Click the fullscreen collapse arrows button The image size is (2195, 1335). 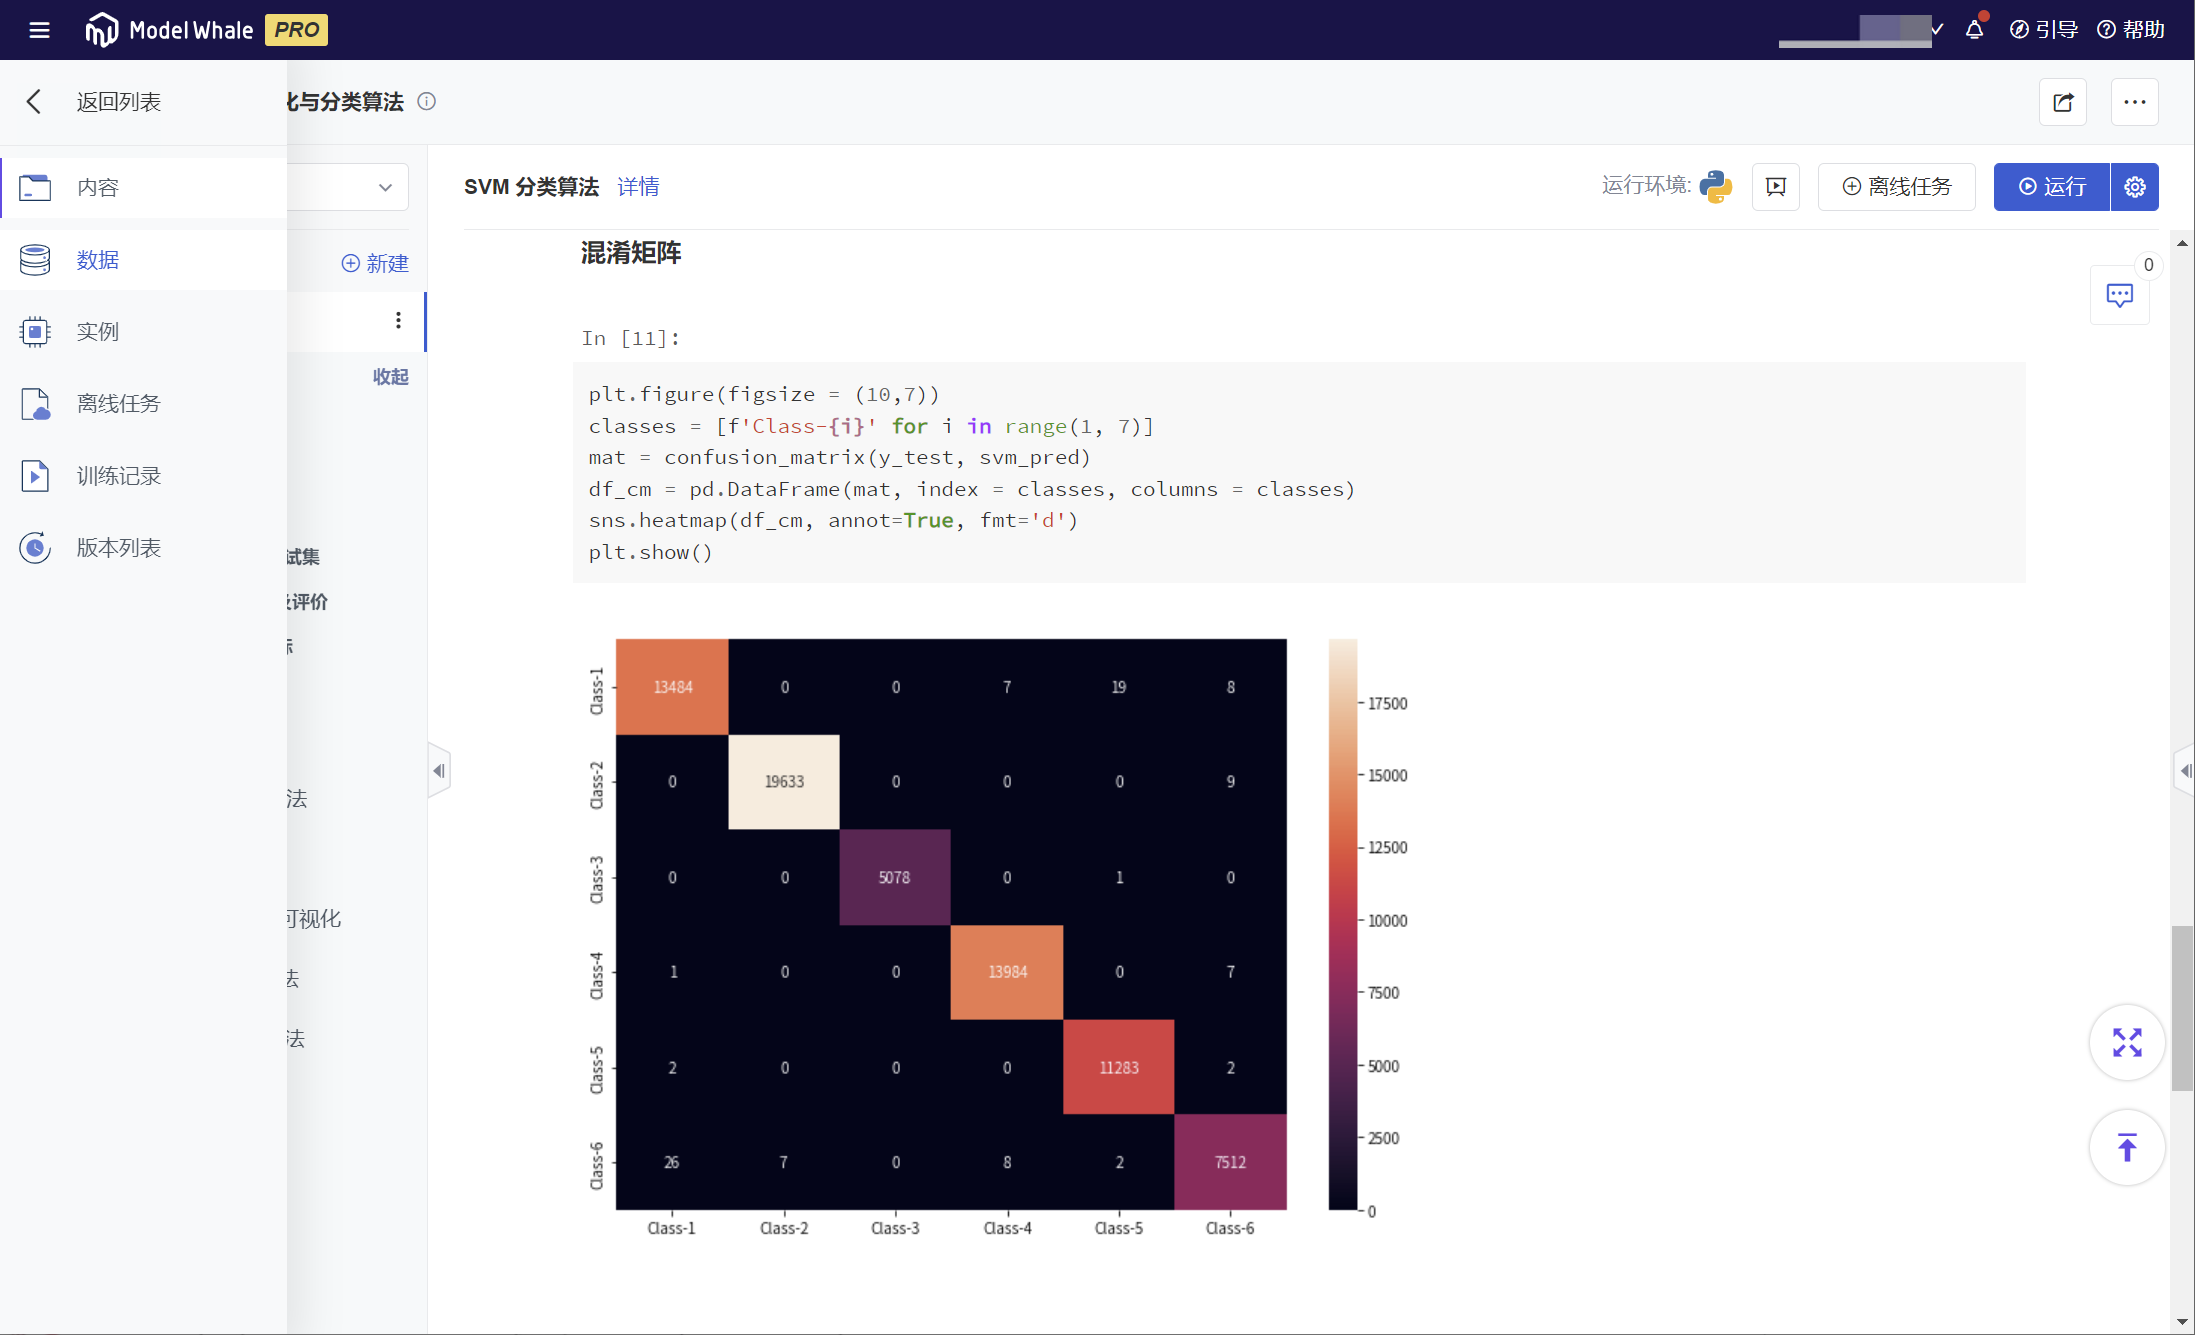(x=2127, y=1043)
